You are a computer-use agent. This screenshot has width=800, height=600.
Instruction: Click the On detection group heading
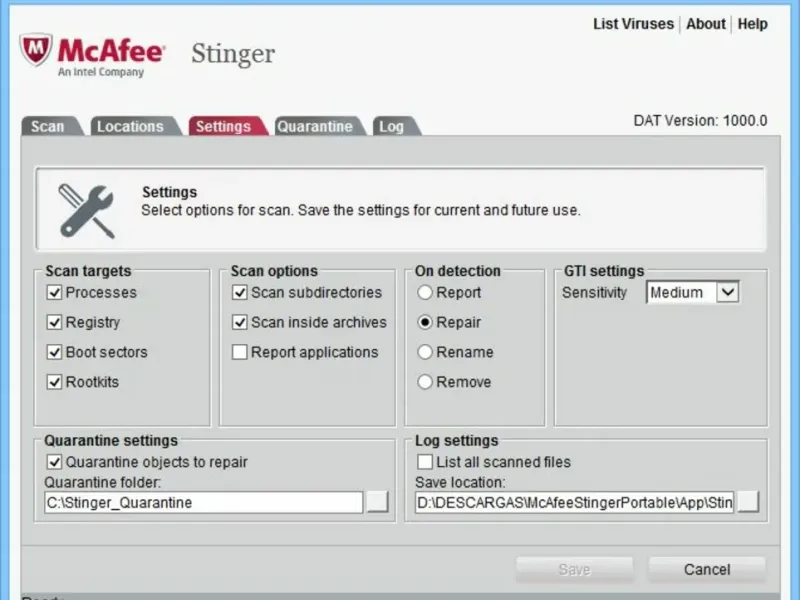(x=457, y=271)
